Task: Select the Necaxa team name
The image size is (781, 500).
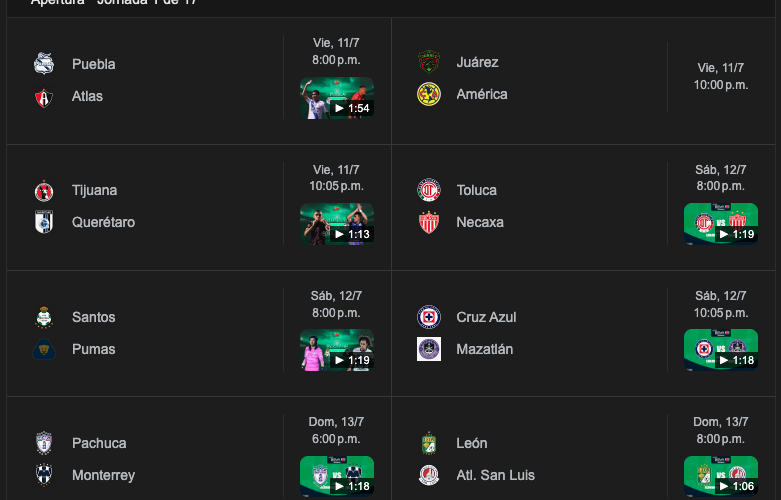Action: click(480, 222)
